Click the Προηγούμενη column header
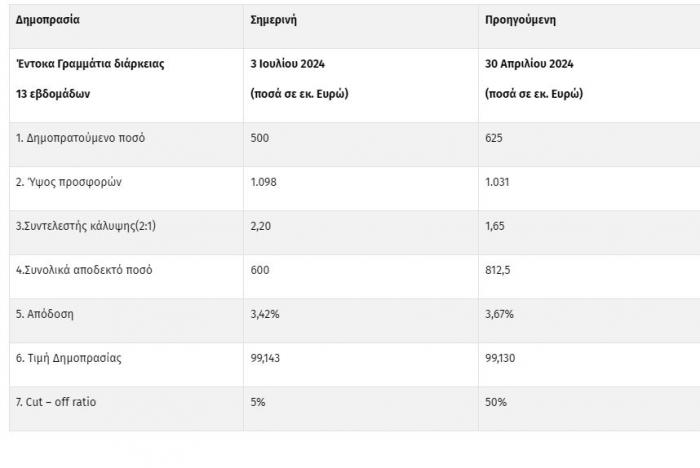 click(x=520, y=19)
